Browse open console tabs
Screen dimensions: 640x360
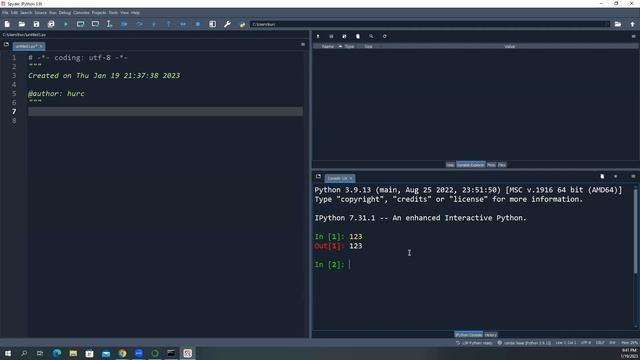pyautogui.click(x=318, y=176)
